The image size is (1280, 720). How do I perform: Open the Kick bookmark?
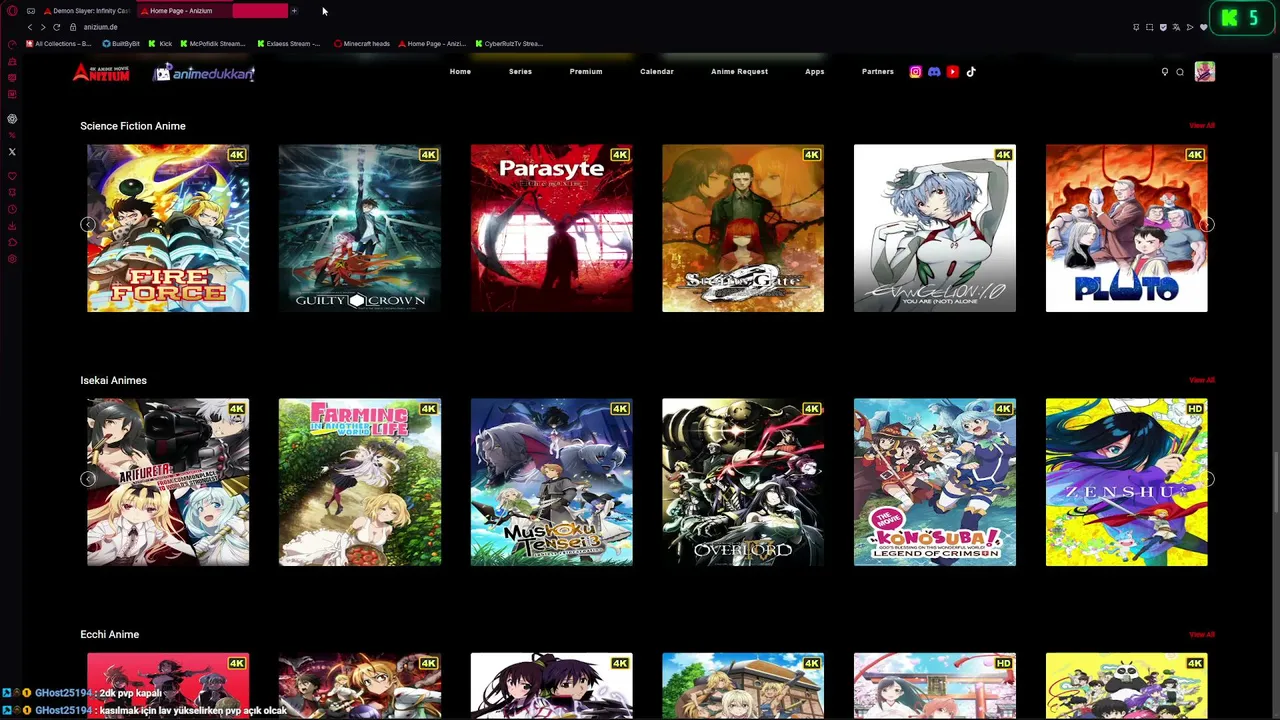[160, 44]
